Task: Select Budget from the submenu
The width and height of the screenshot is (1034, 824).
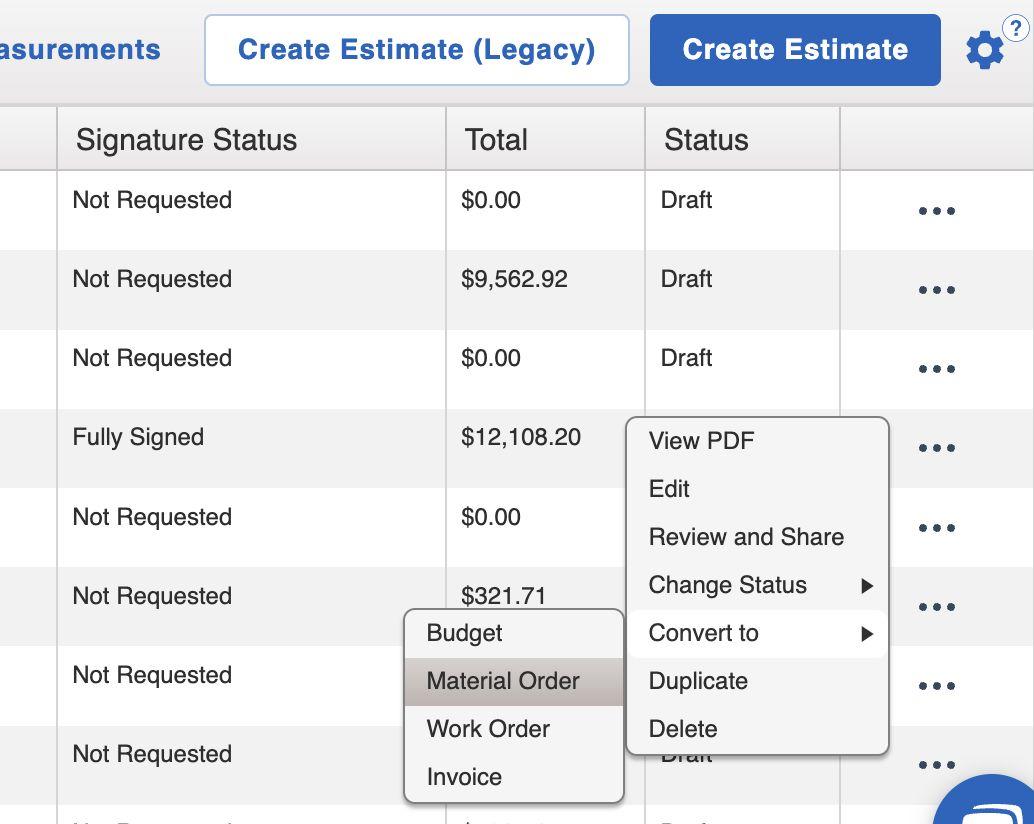Action: (x=464, y=633)
